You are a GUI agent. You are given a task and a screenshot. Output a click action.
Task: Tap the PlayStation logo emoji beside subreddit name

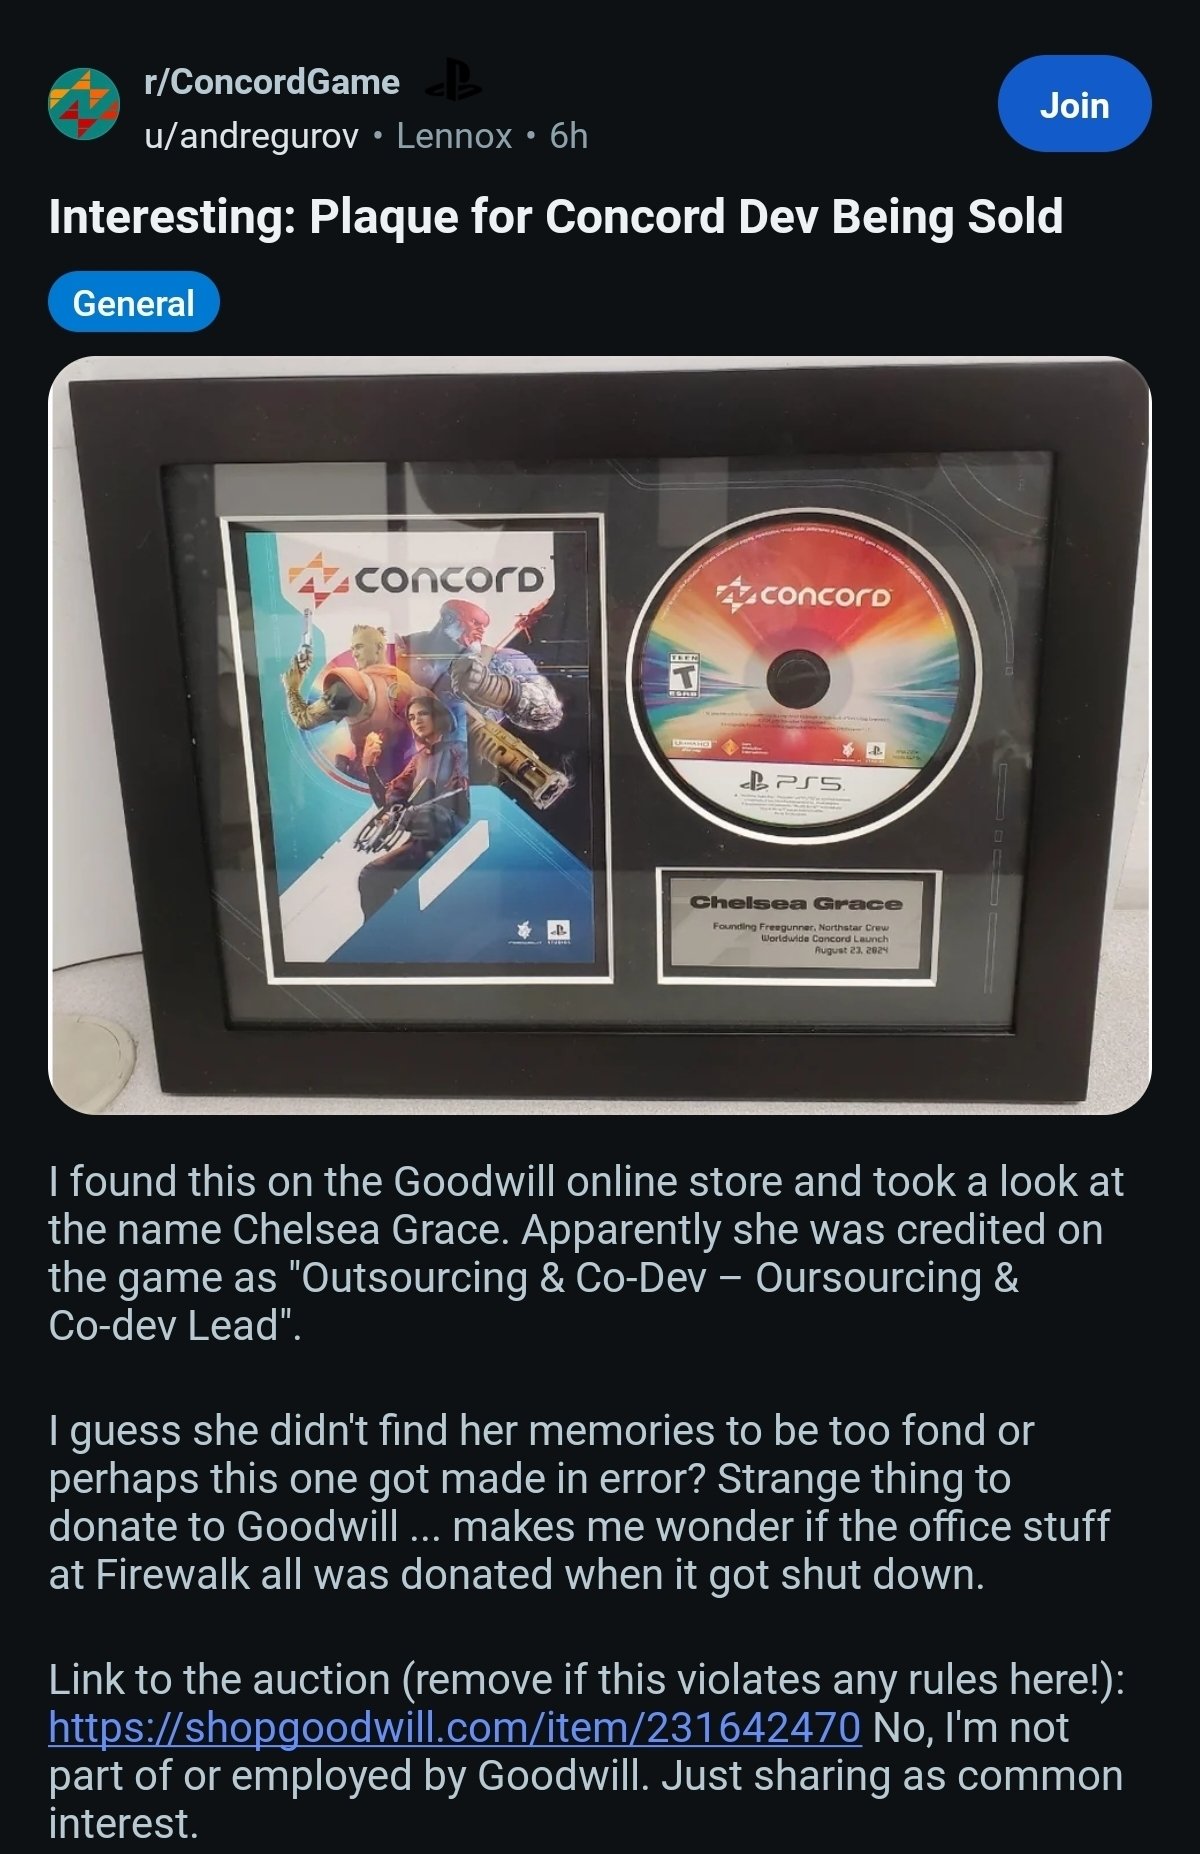click(453, 82)
